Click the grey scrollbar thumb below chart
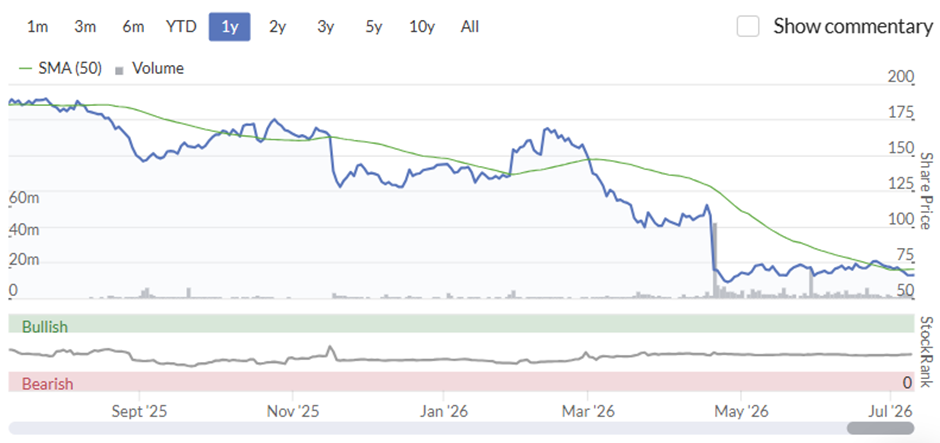 pos(880,428)
